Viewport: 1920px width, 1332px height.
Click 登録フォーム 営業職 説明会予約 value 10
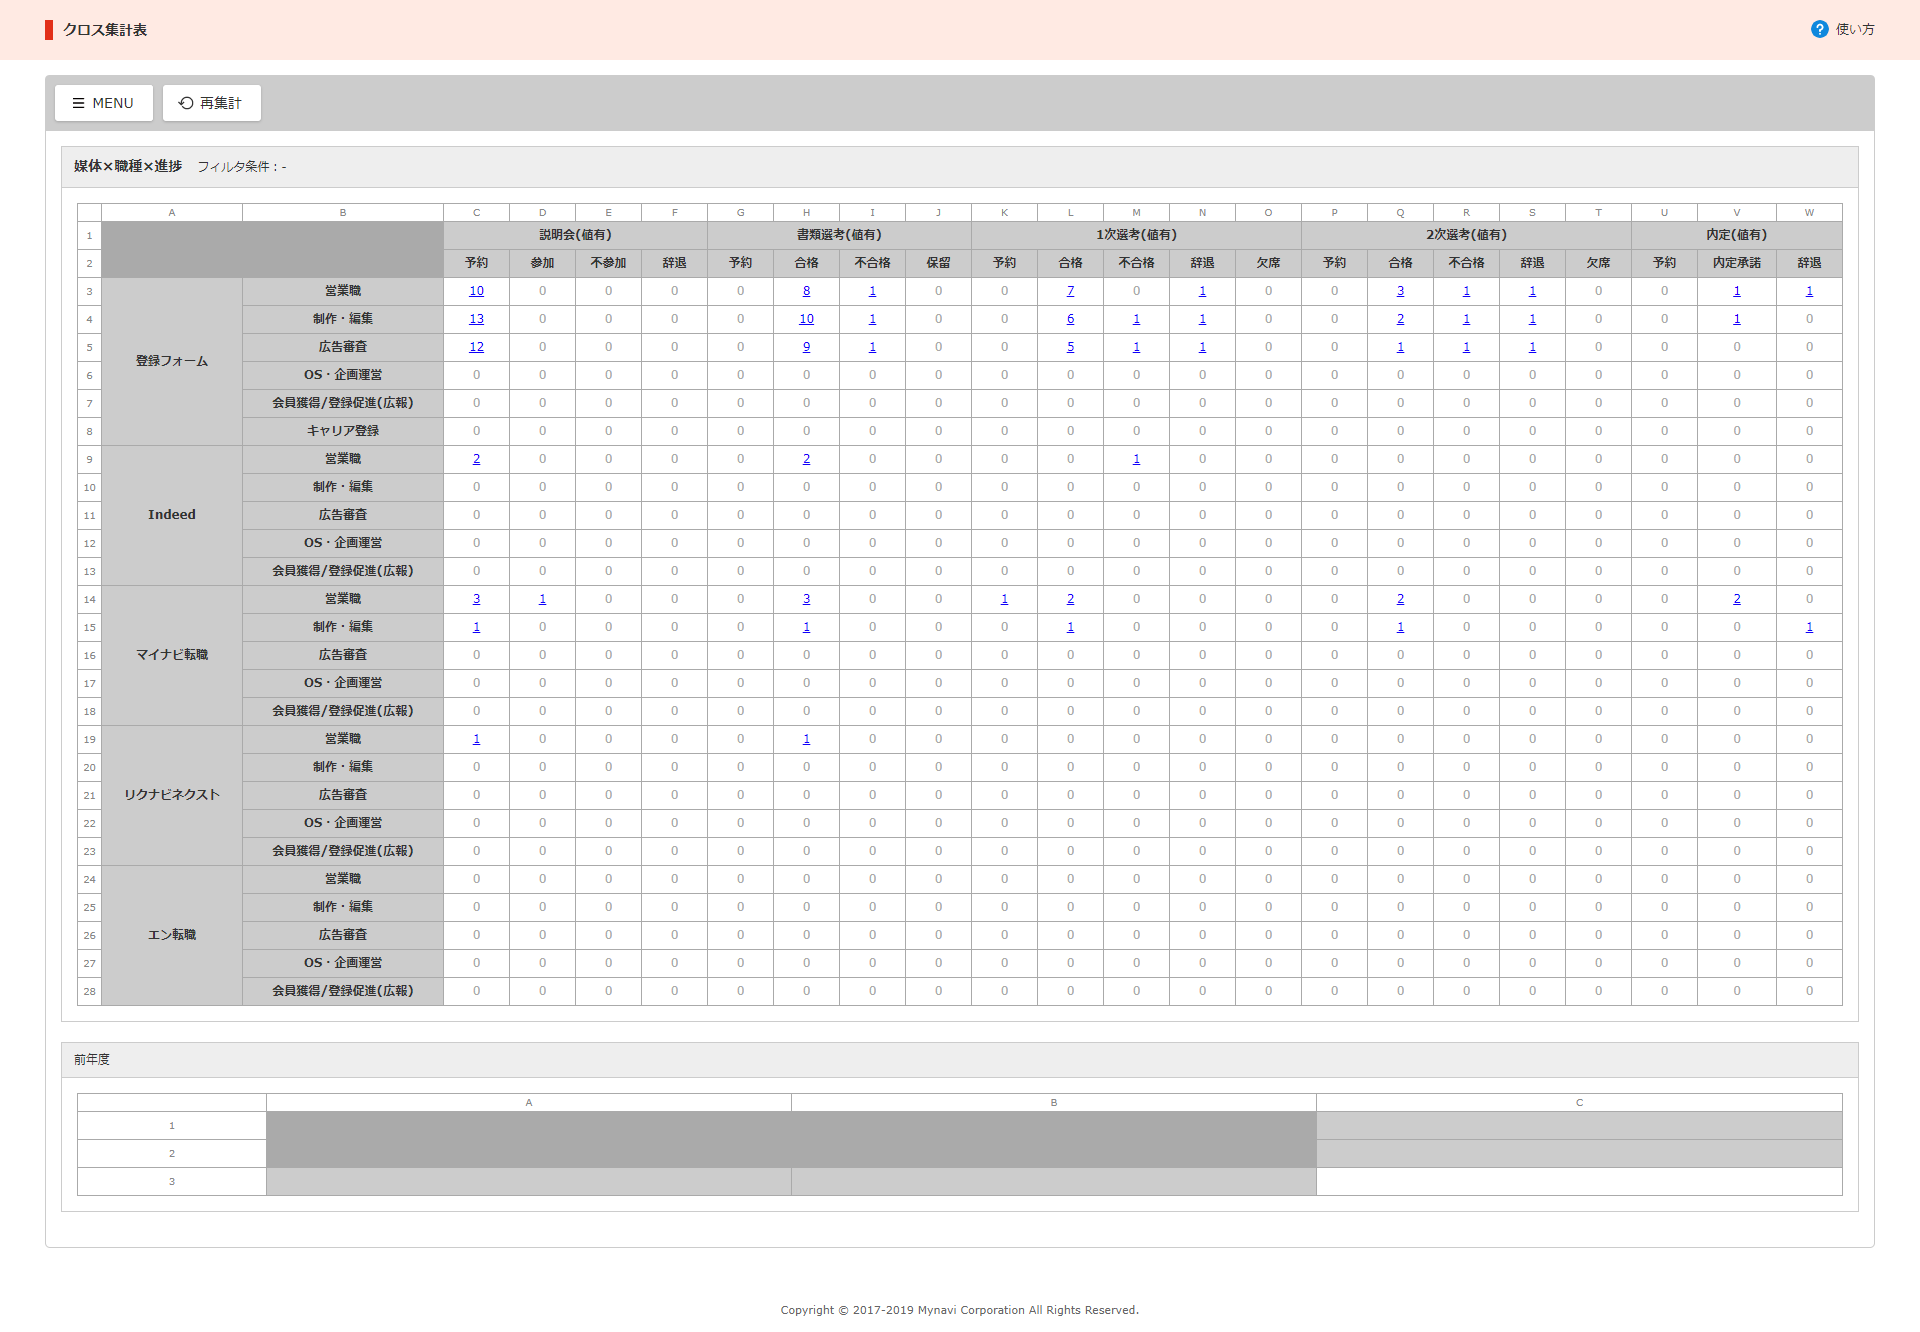click(476, 291)
